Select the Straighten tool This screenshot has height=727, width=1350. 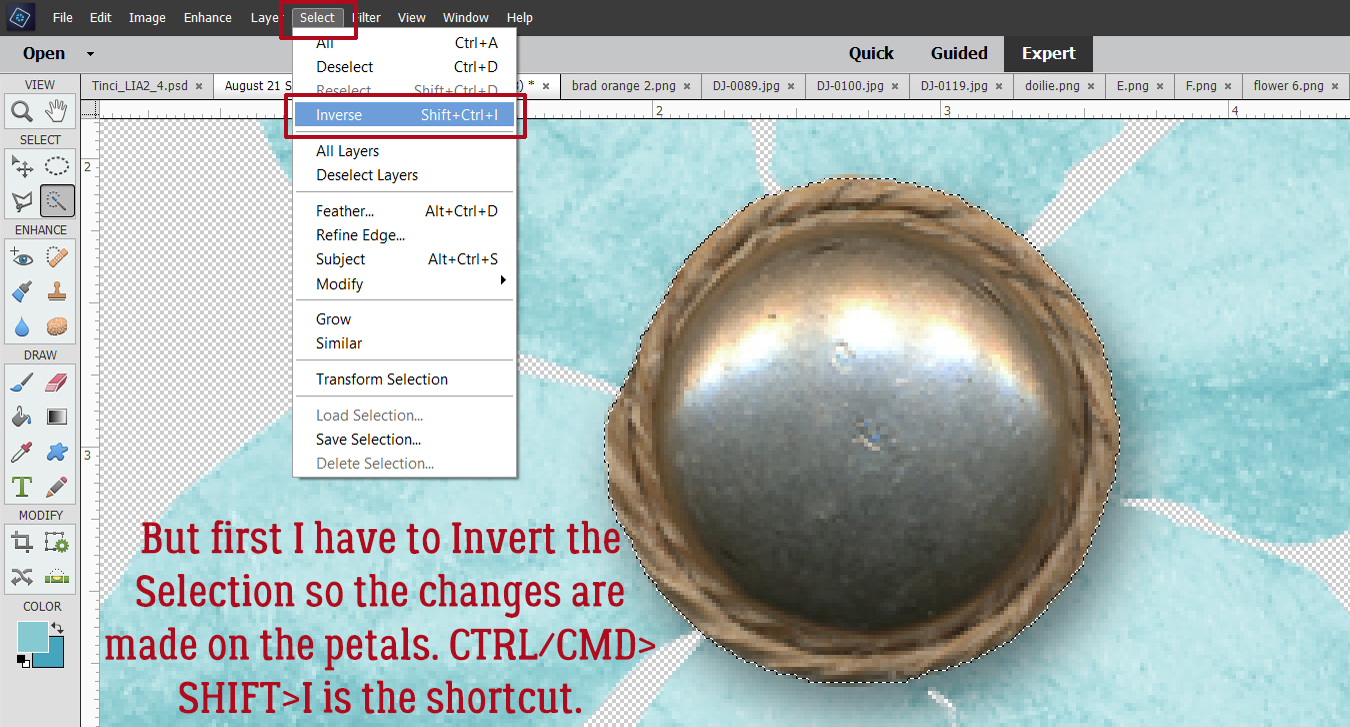pyautogui.click(x=58, y=577)
